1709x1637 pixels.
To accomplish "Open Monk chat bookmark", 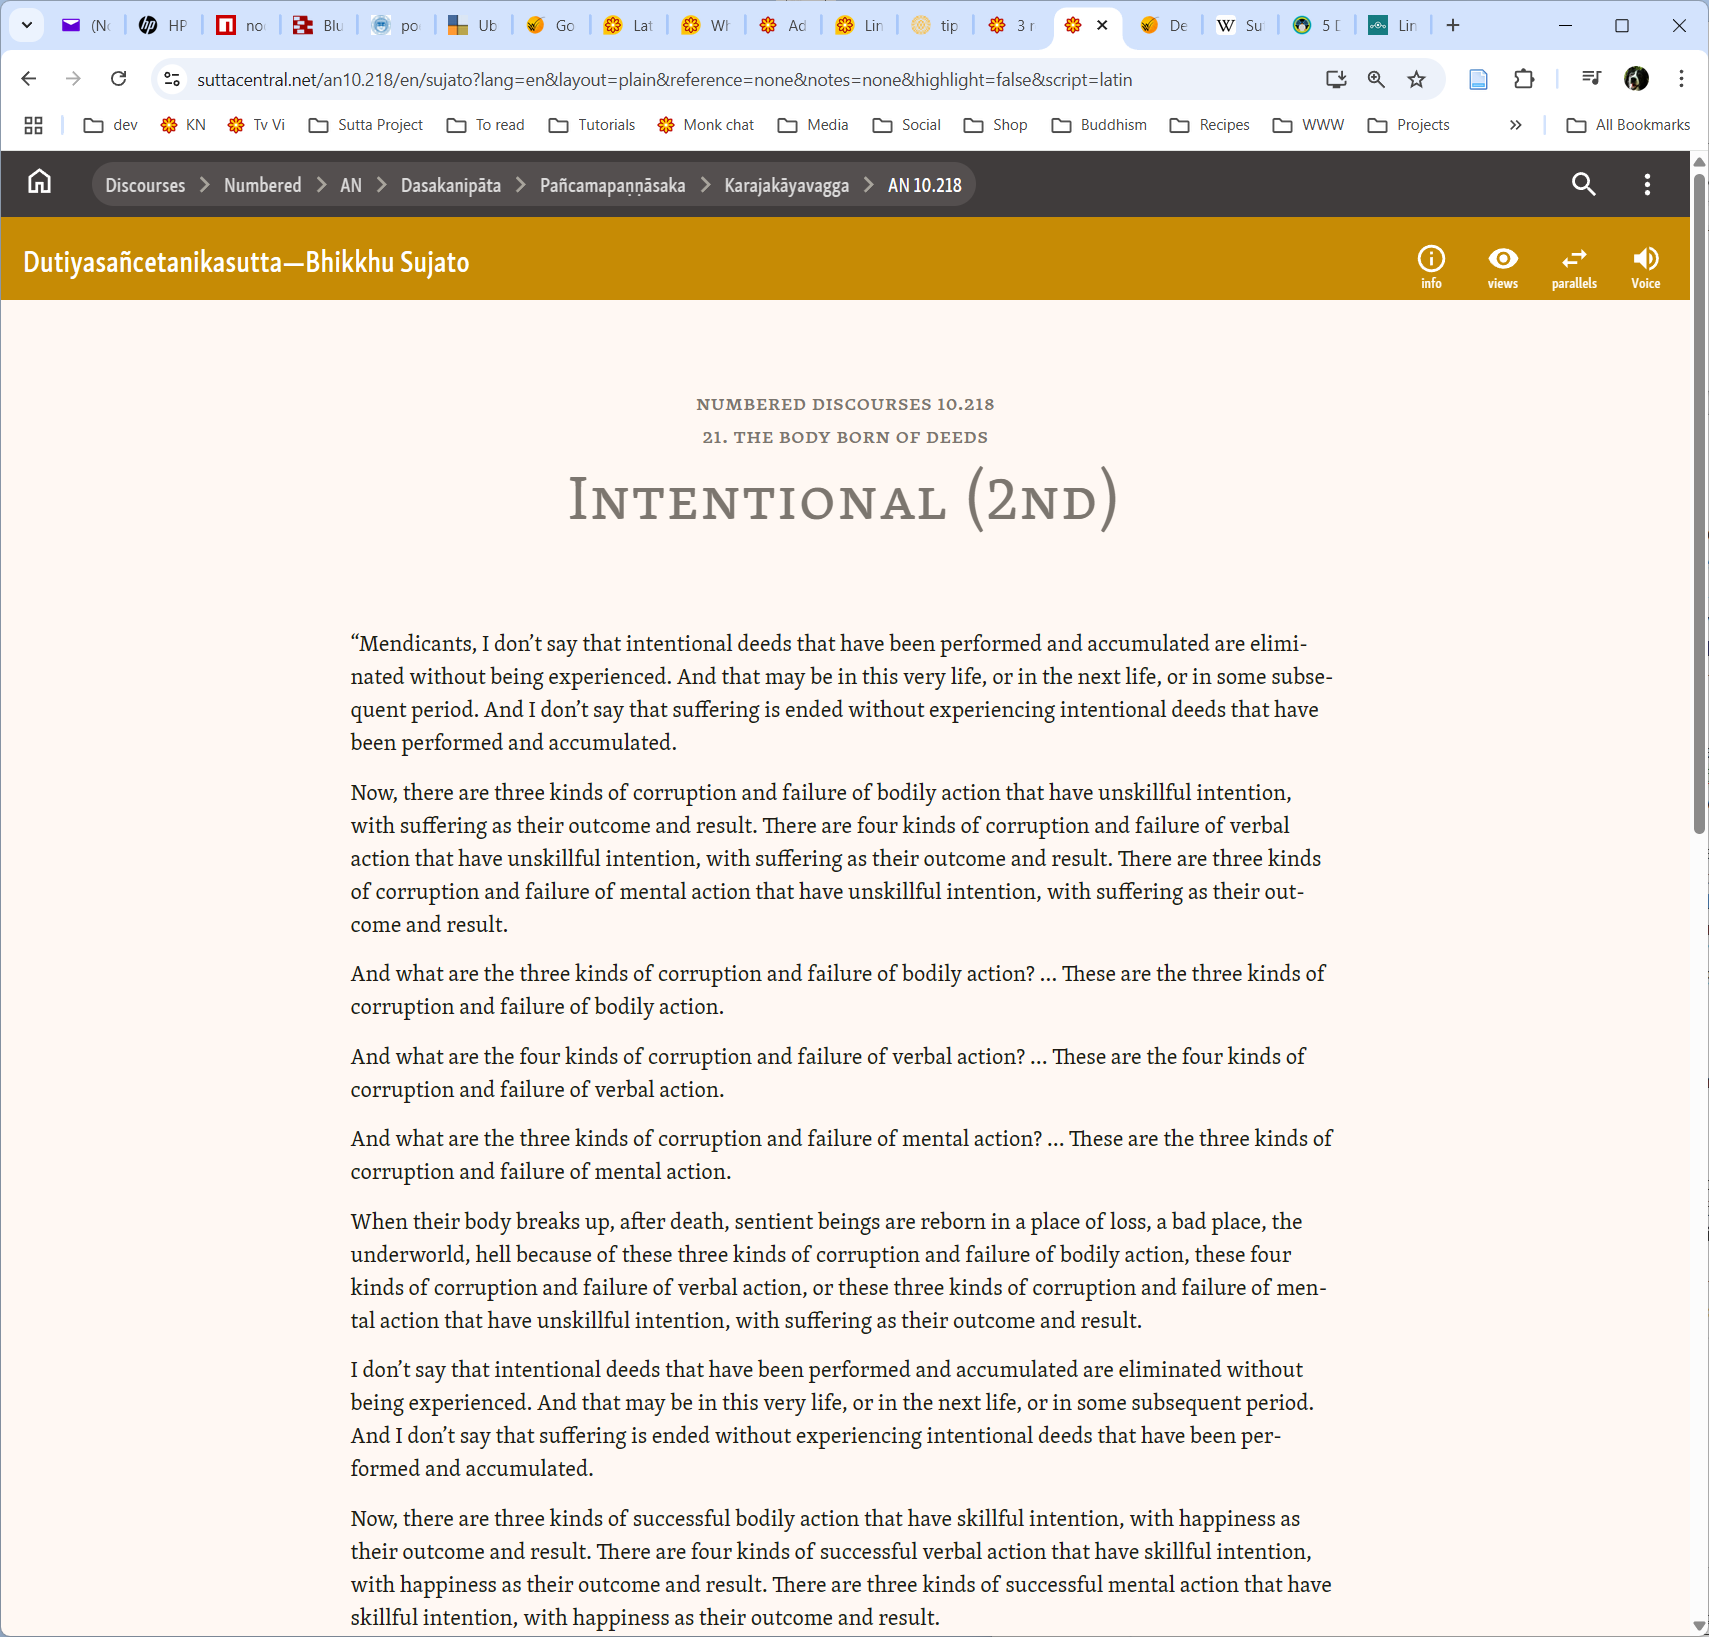I will tap(706, 125).
